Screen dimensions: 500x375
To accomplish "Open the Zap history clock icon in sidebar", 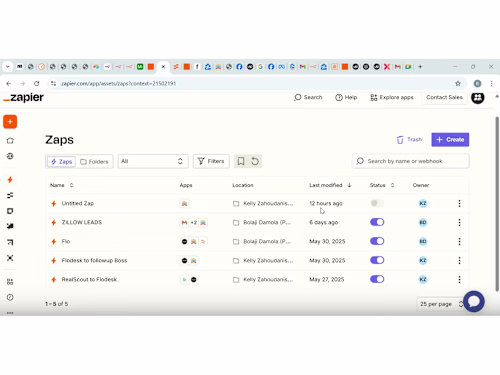I will [10, 297].
